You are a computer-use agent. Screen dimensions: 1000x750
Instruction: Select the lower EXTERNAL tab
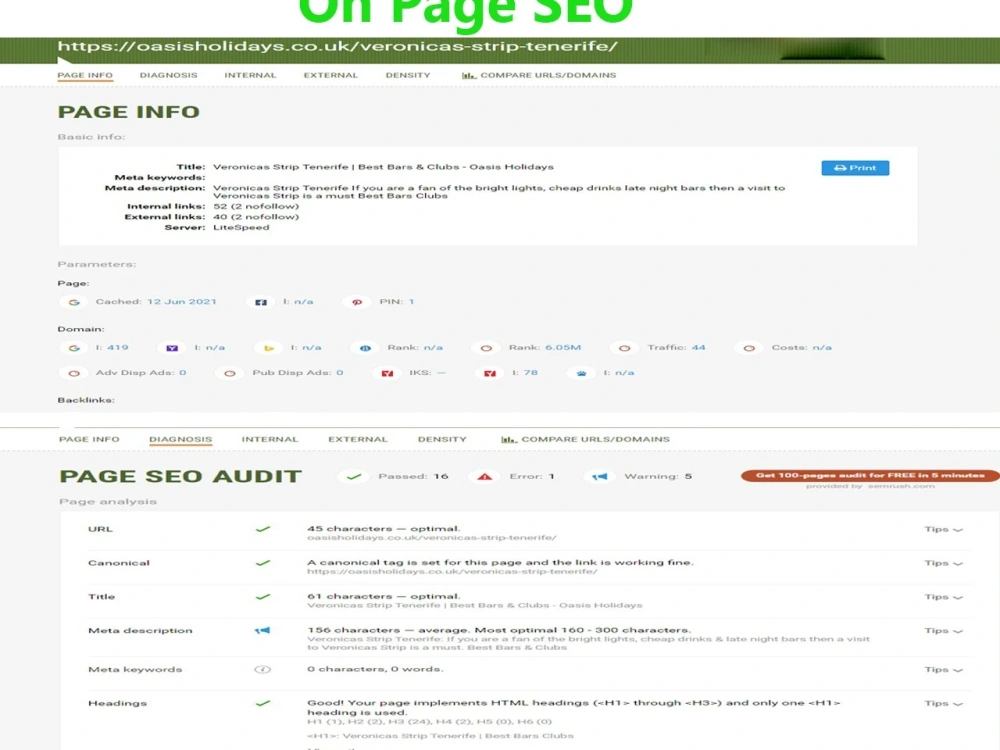coord(358,439)
